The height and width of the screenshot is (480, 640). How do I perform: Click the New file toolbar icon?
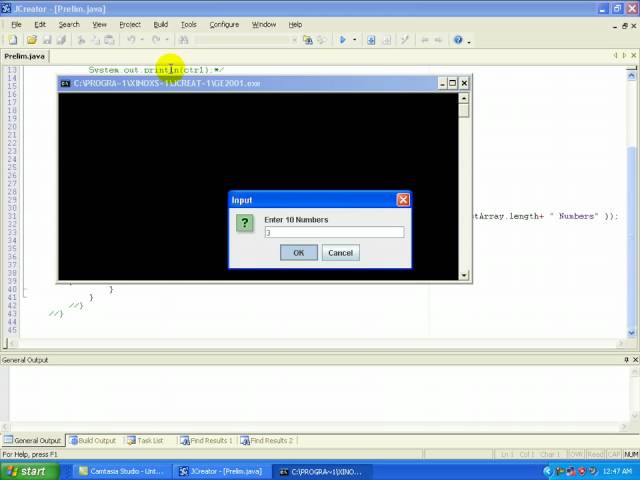pos(13,40)
